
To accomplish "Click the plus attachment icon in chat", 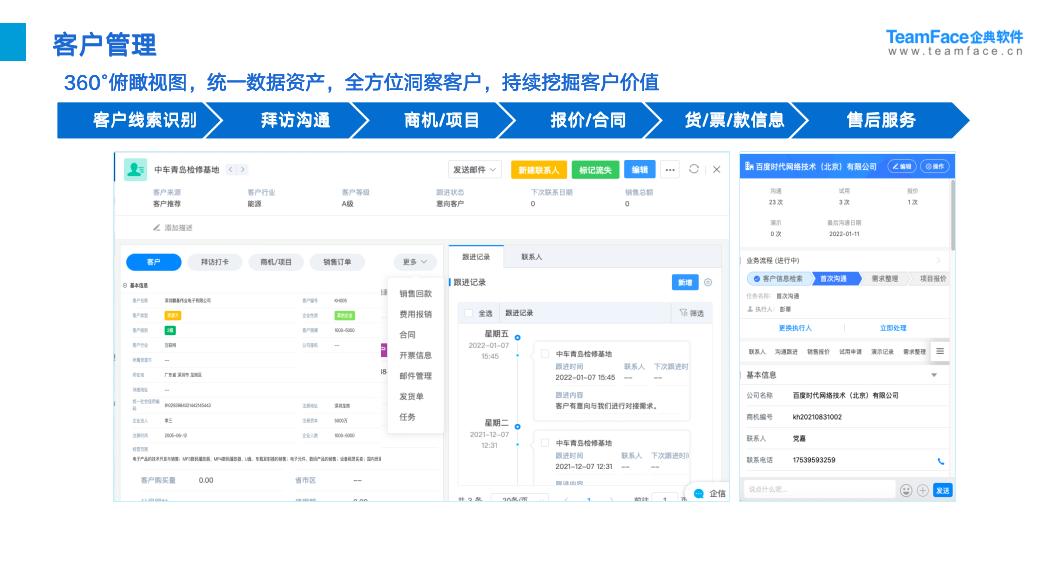I will [923, 490].
